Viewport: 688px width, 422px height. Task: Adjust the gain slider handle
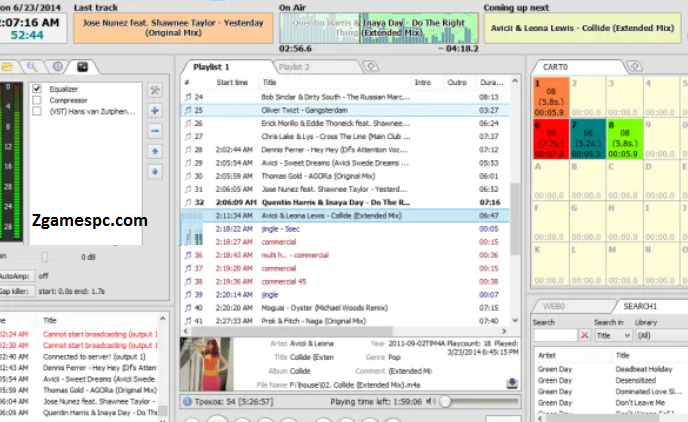44,257
